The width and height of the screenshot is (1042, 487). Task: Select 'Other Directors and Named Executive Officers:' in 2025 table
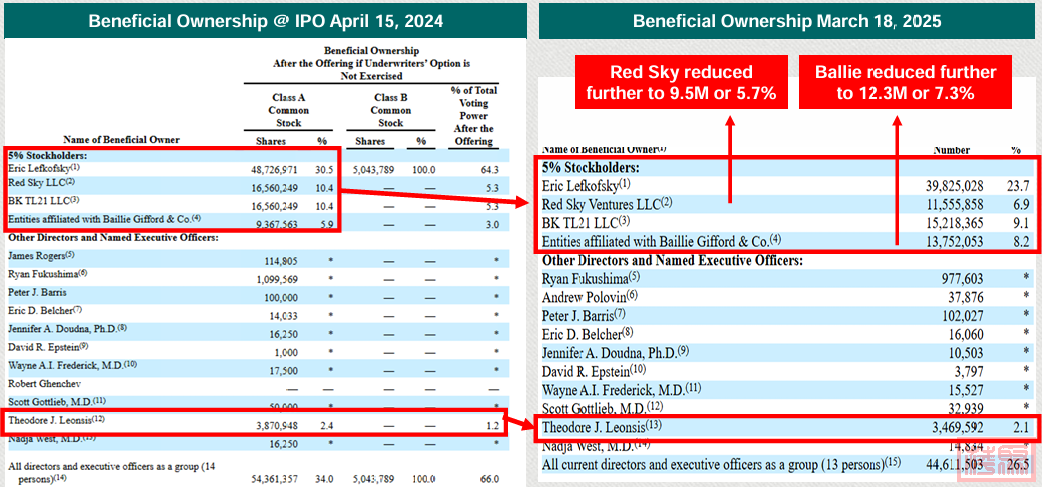point(673,260)
